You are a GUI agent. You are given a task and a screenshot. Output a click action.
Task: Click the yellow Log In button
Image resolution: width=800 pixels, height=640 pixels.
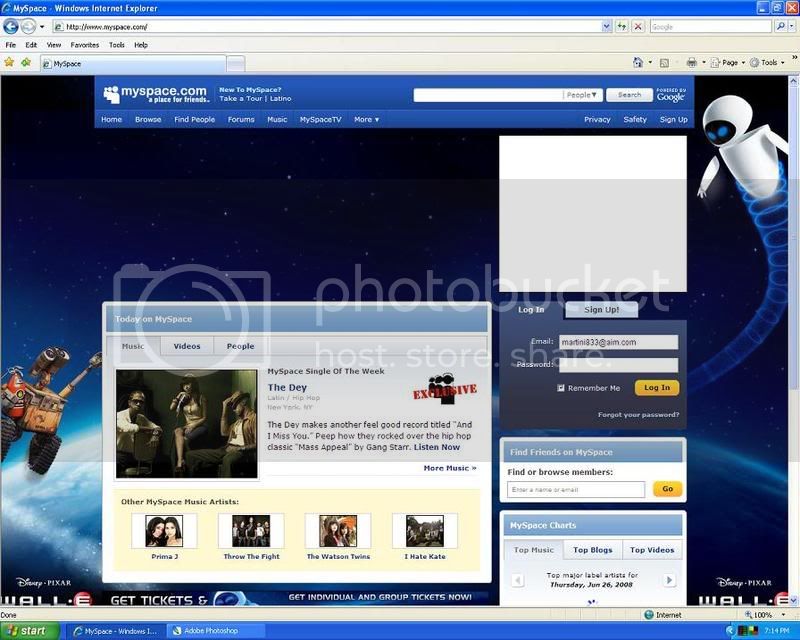(657, 388)
